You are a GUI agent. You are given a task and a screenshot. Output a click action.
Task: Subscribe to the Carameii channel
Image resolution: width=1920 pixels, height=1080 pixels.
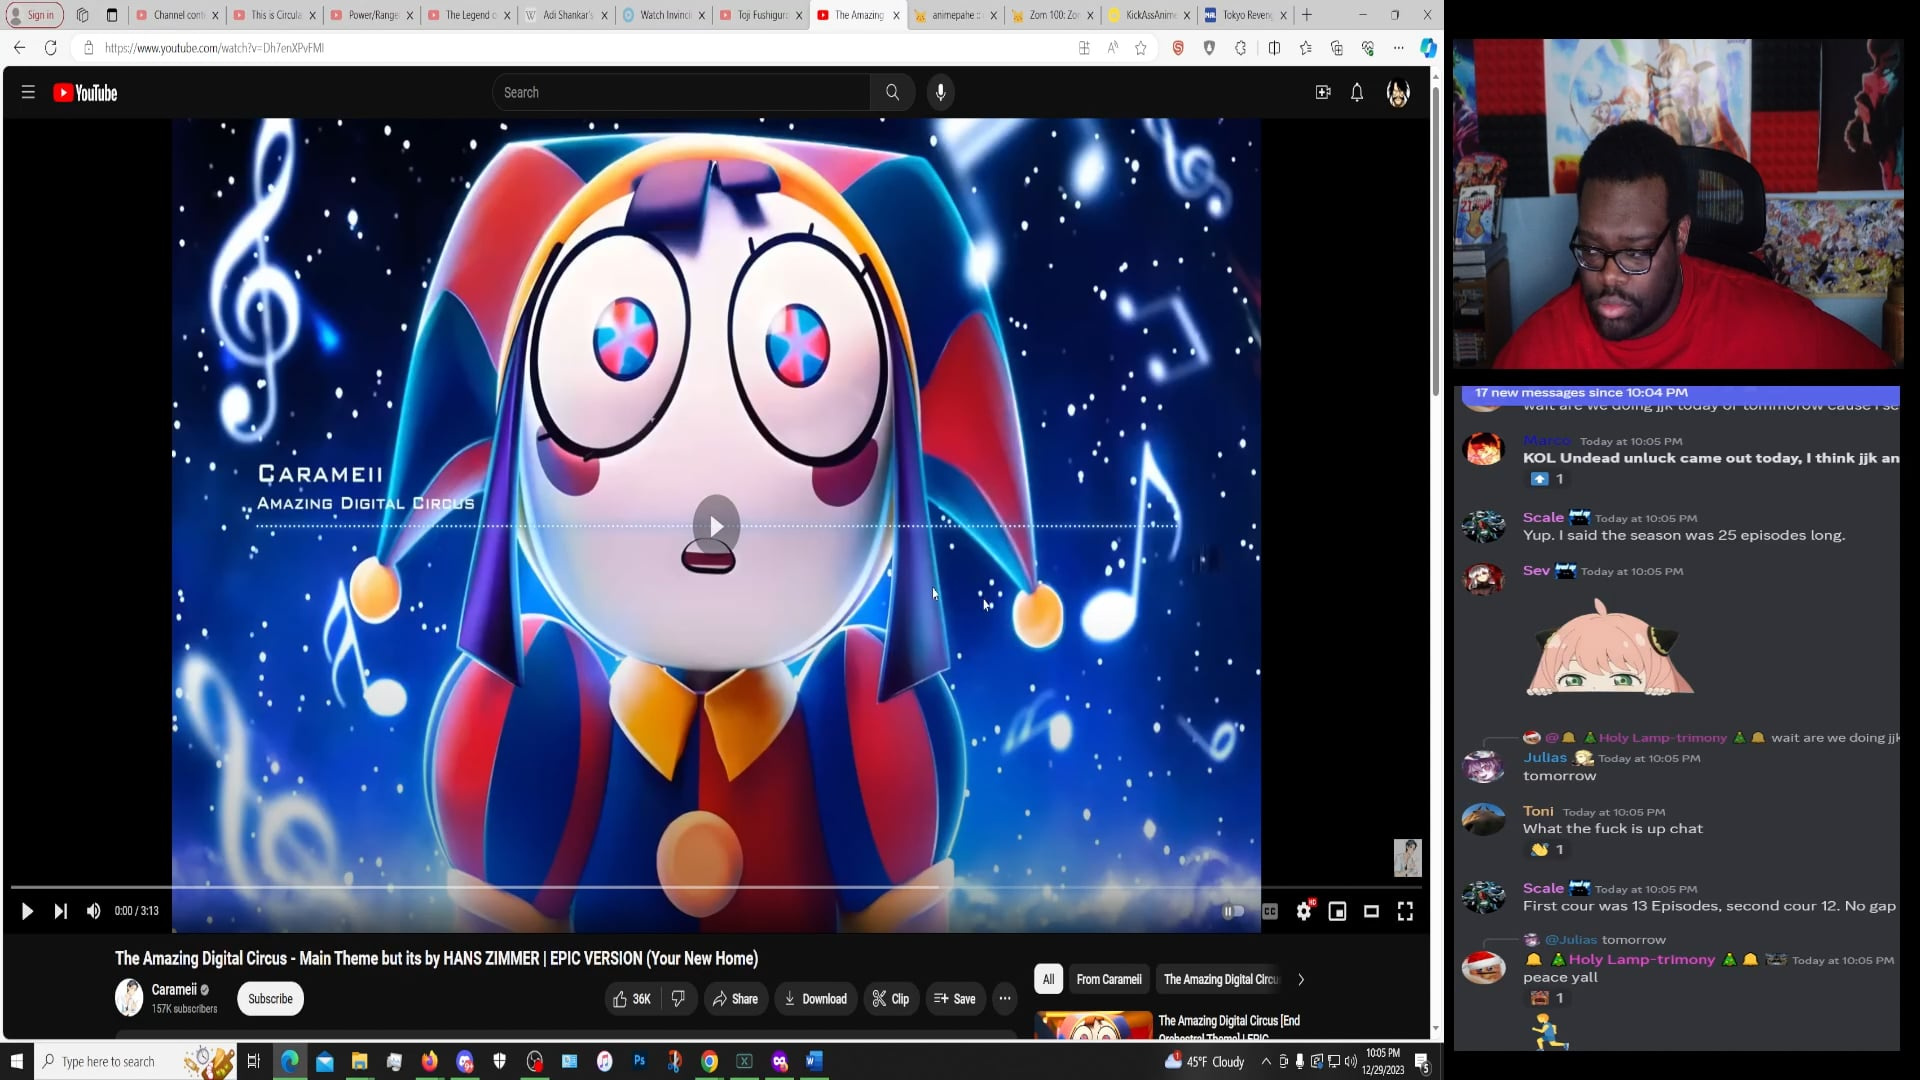270,999
